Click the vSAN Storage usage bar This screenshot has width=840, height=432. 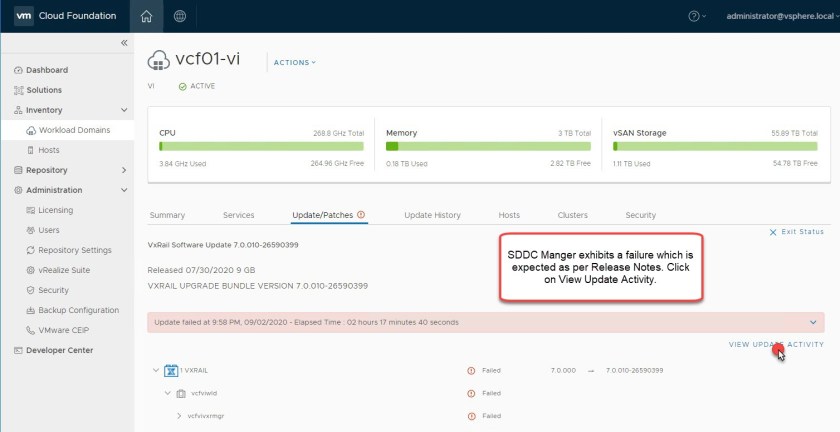[715, 146]
